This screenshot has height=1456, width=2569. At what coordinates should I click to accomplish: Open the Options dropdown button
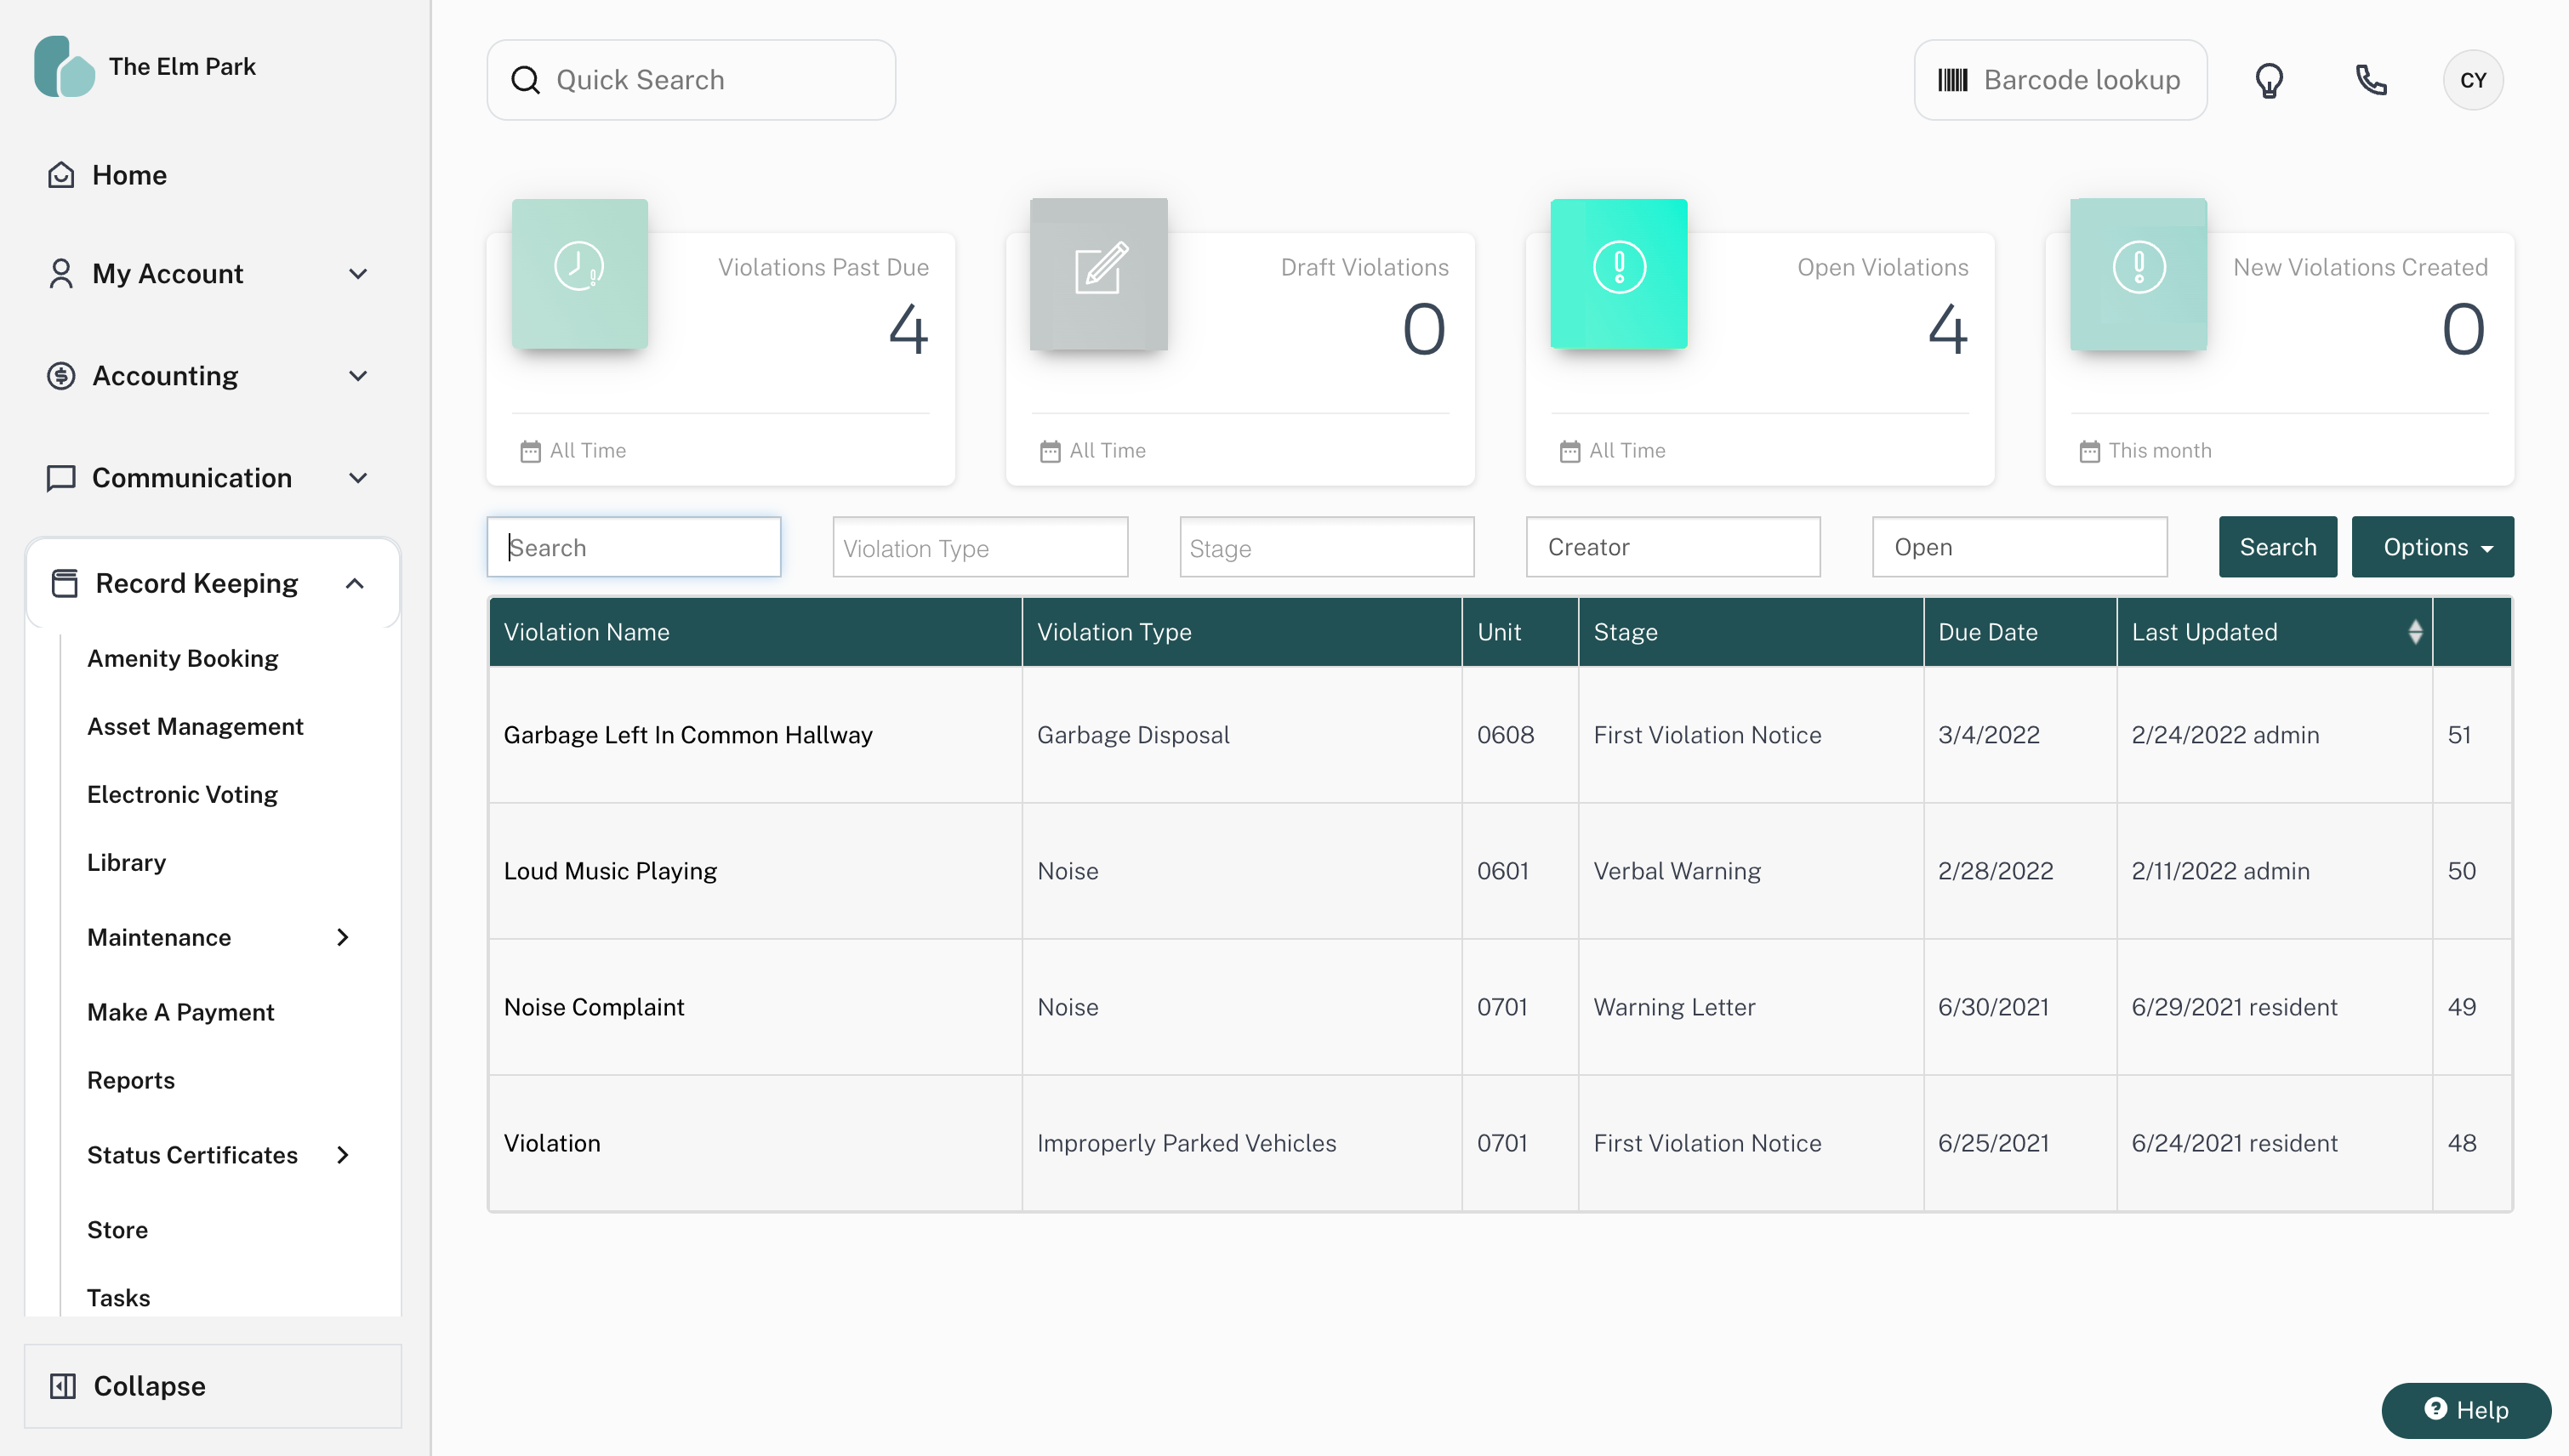(x=2432, y=547)
